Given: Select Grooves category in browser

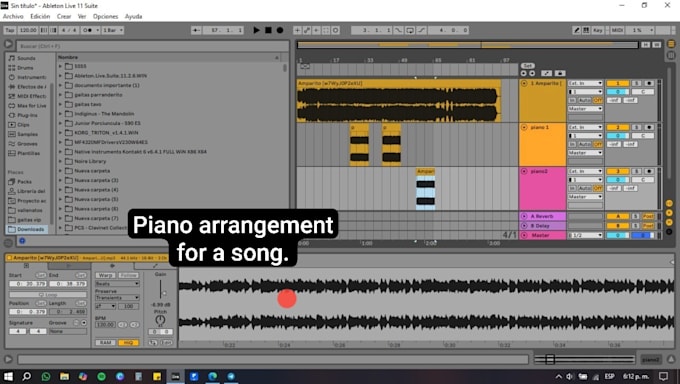Looking at the screenshot, I should [x=27, y=144].
